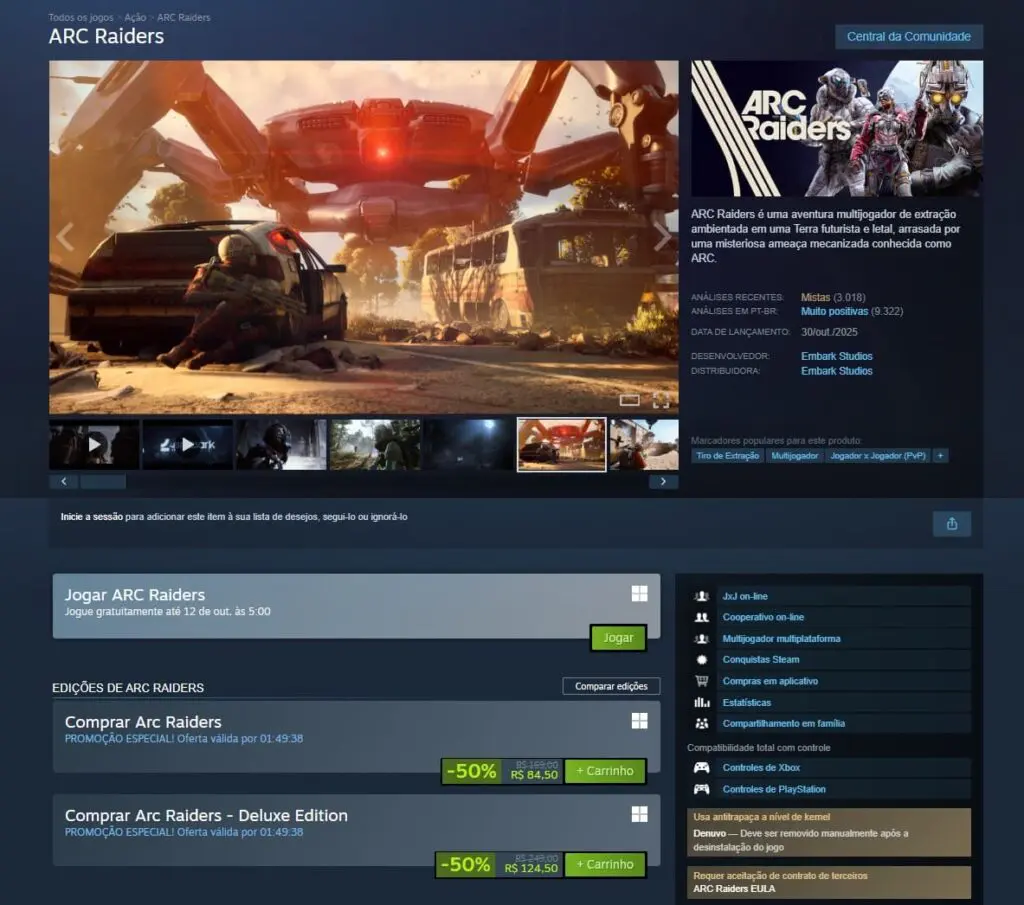Screen dimensions: 1024x905
Task: Select the highlighted red machine screenshot thumbnail
Action: [562, 445]
